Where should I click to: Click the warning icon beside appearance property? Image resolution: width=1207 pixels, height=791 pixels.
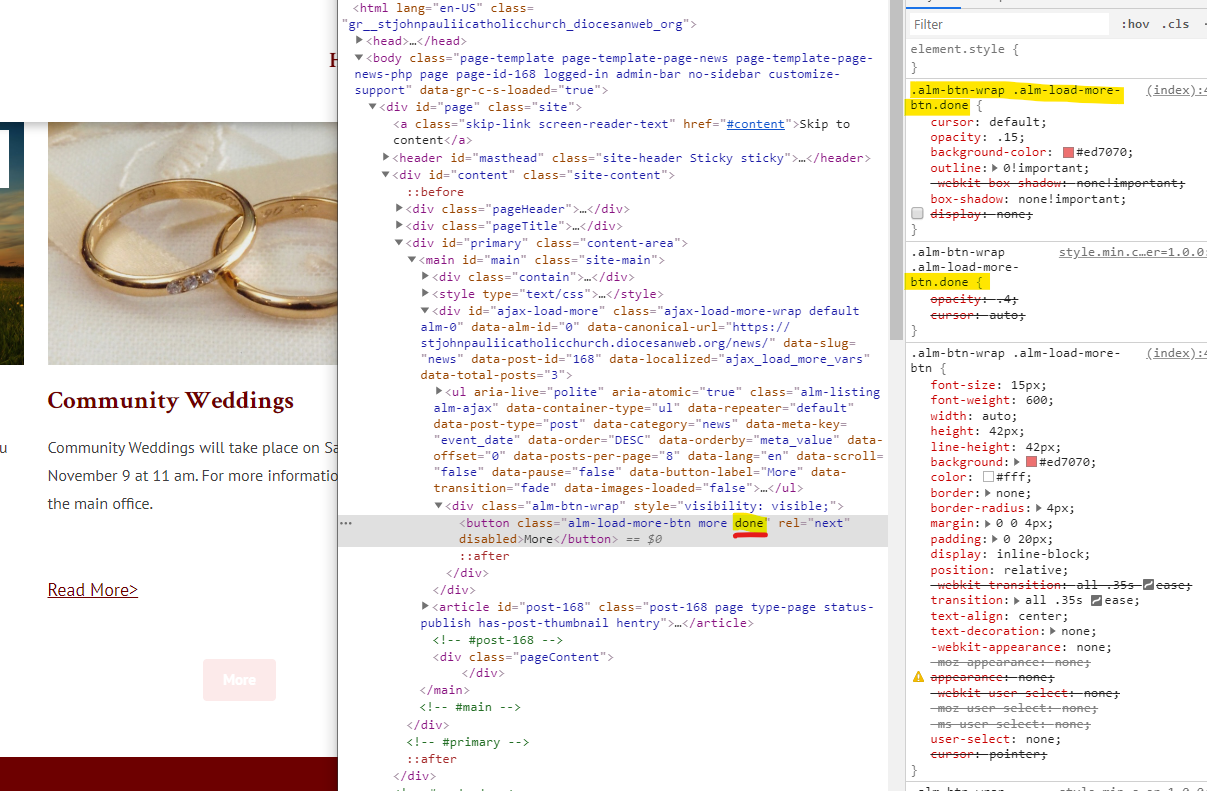pyautogui.click(x=918, y=677)
